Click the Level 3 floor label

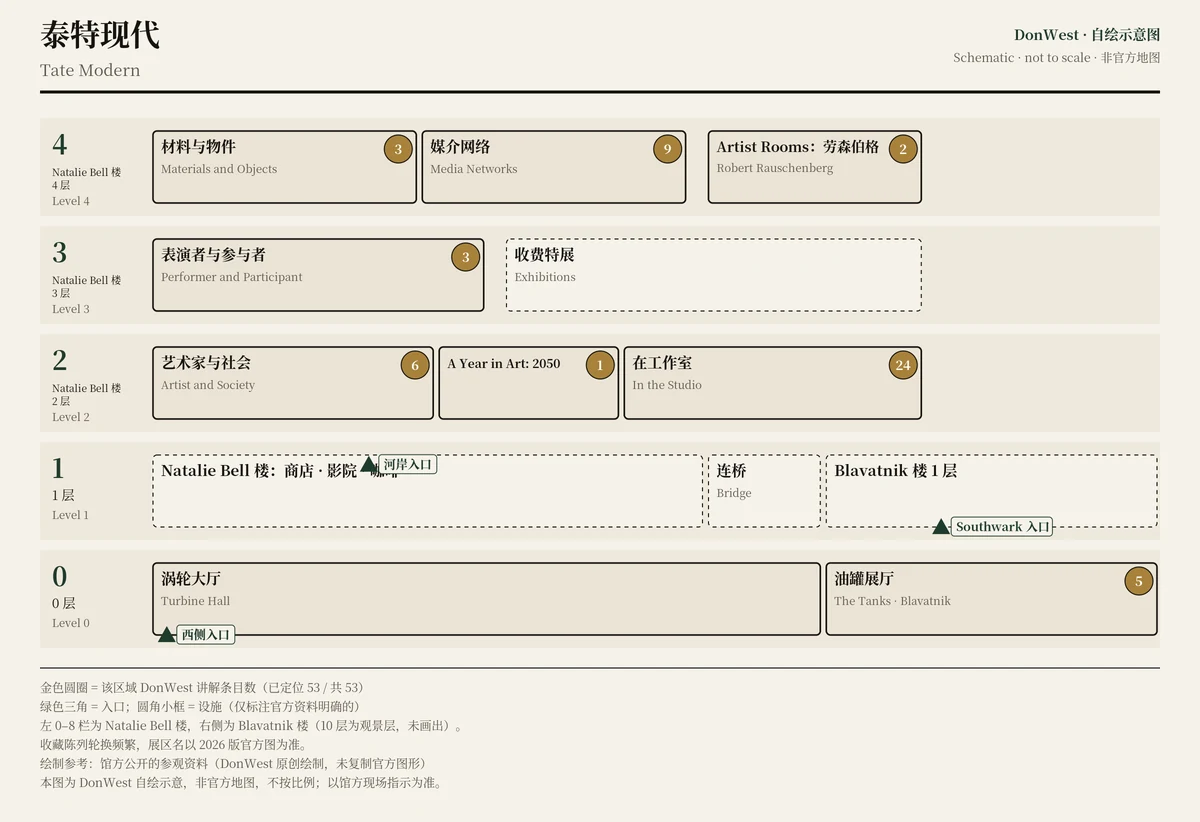(71, 309)
